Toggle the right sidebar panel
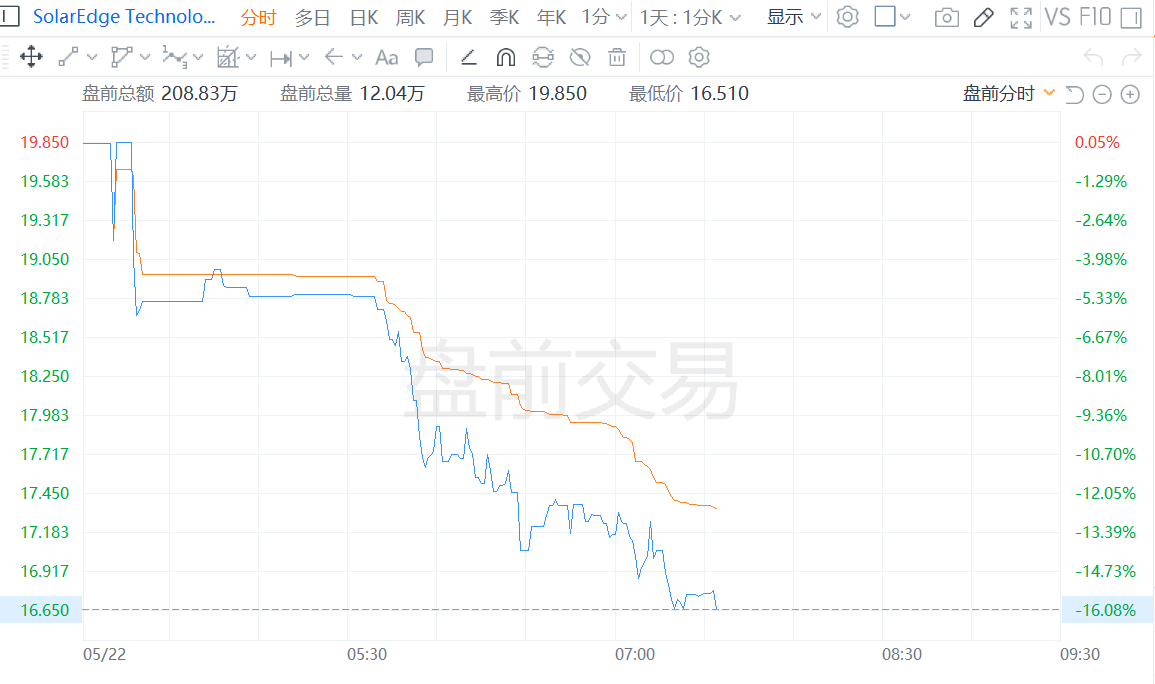 point(1131,17)
